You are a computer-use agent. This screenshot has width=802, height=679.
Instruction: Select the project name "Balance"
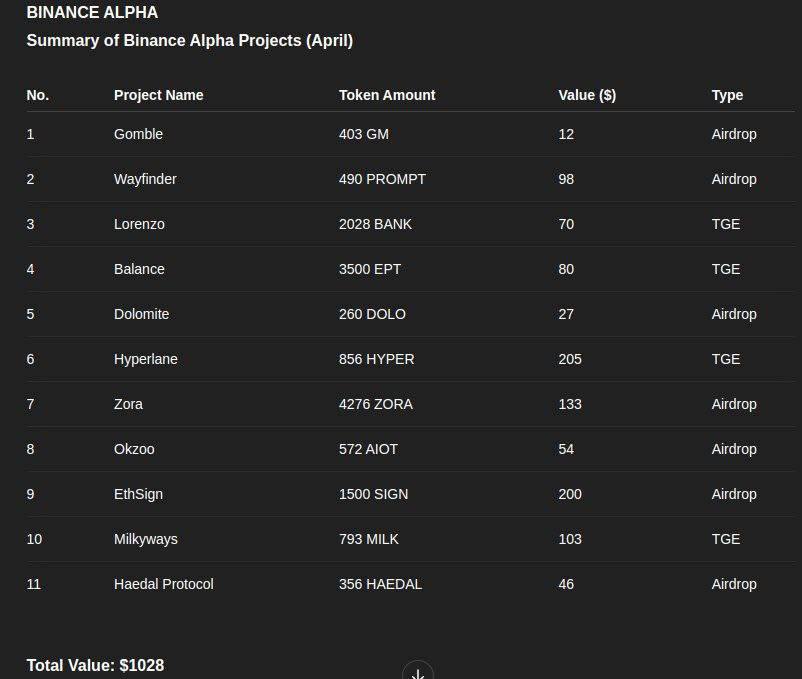coord(139,269)
